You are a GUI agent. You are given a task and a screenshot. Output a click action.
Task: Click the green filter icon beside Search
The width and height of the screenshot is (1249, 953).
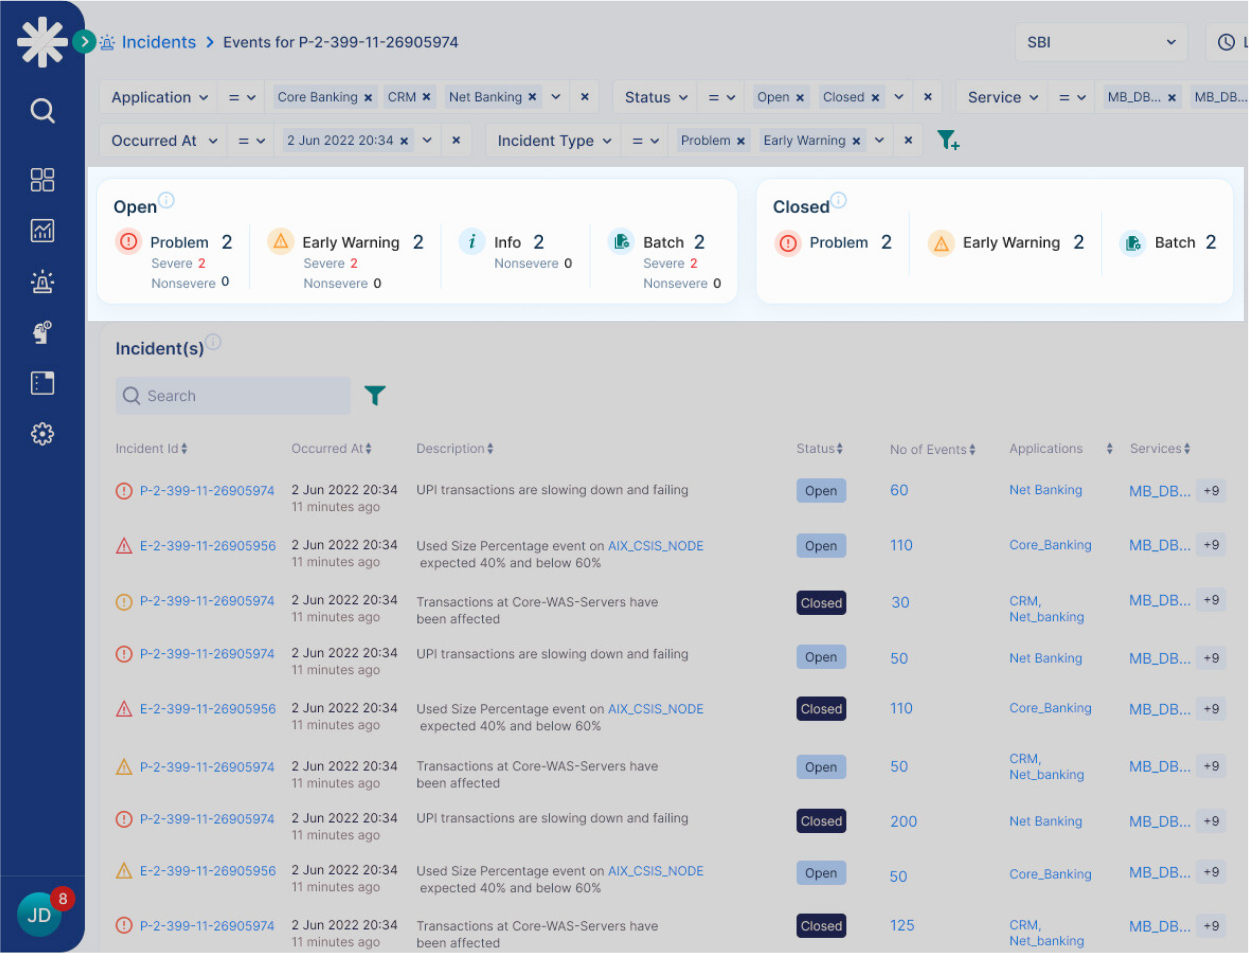375,396
